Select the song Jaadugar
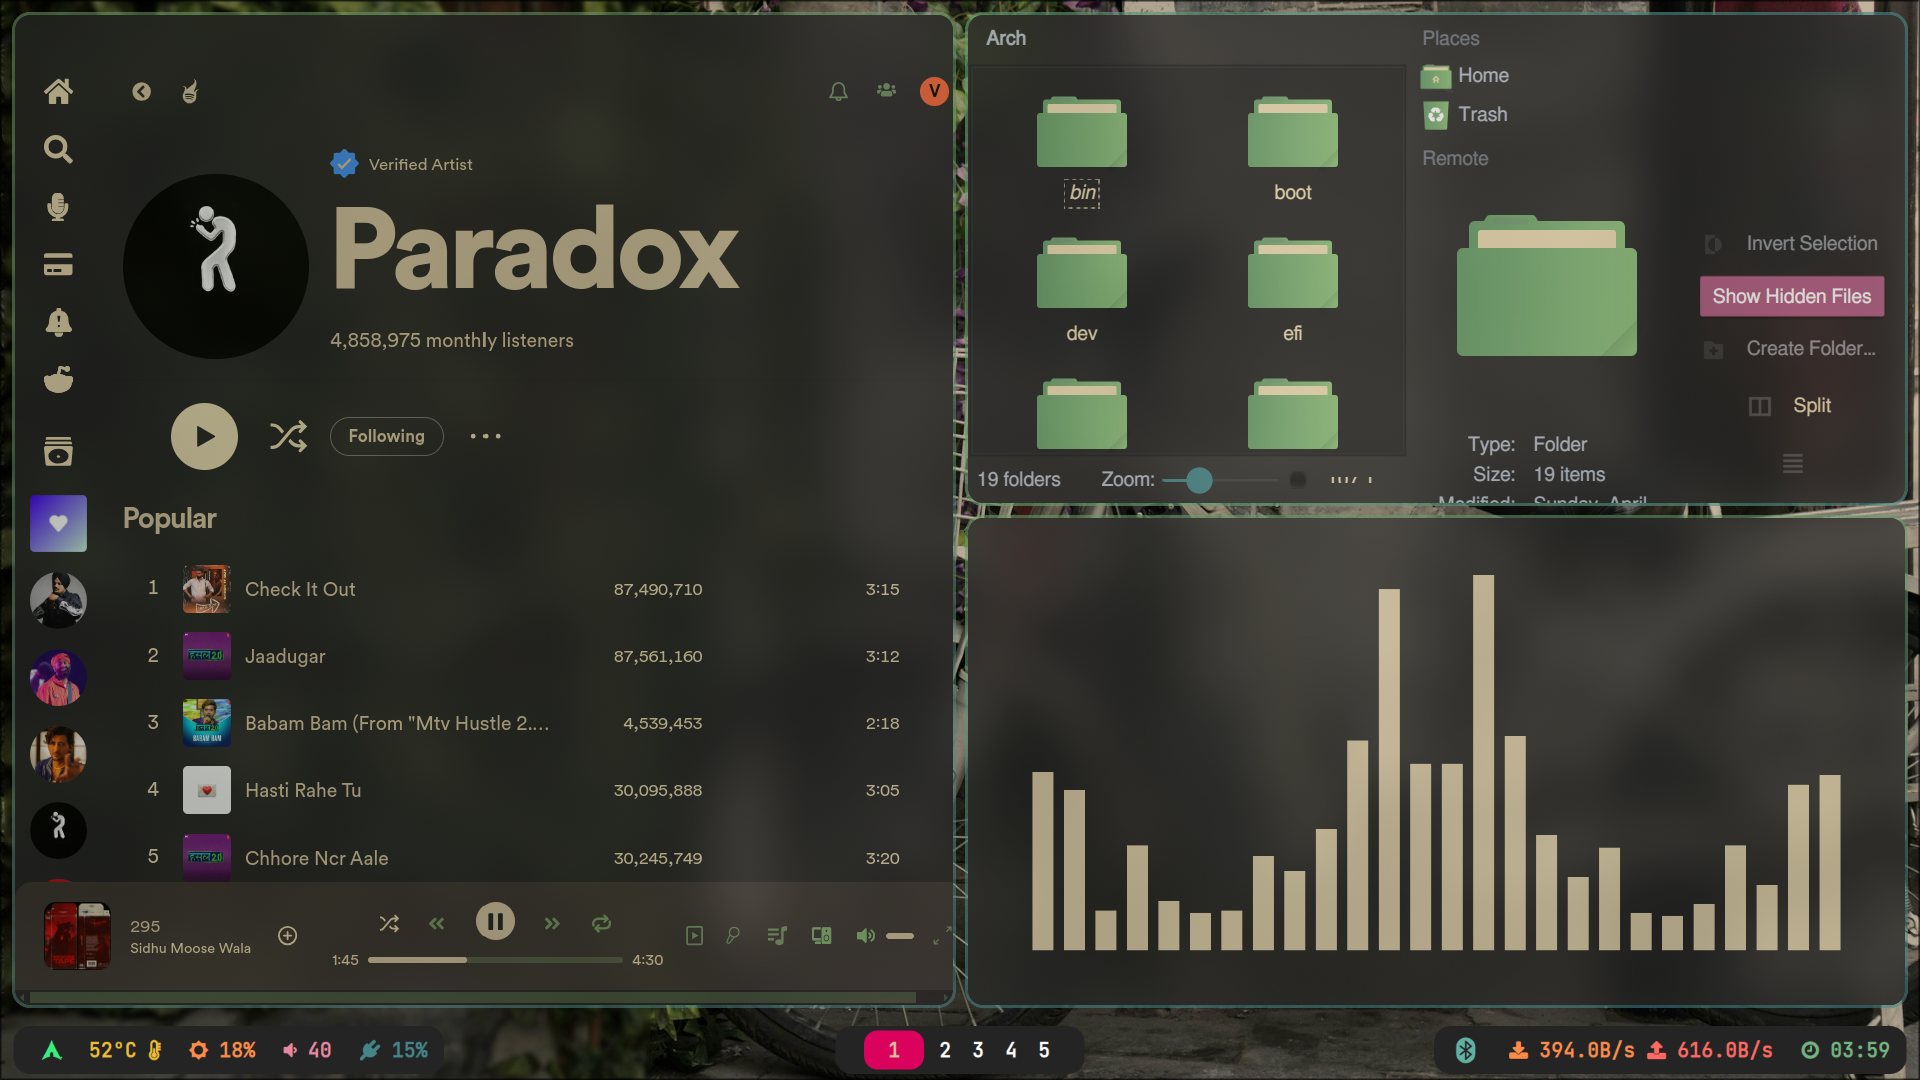1920x1080 pixels. coord(285,656)
